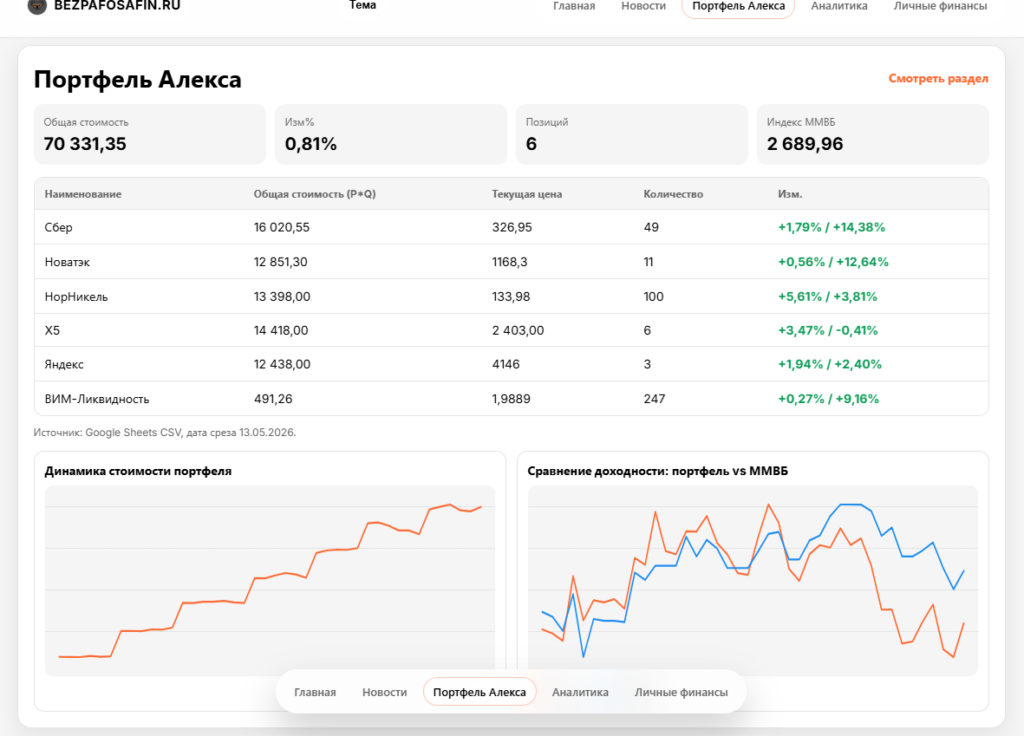Image resolution: width=1024 pixels, height=736 pixels.
Task: Click total value 12 438,00
Action: 282,364
